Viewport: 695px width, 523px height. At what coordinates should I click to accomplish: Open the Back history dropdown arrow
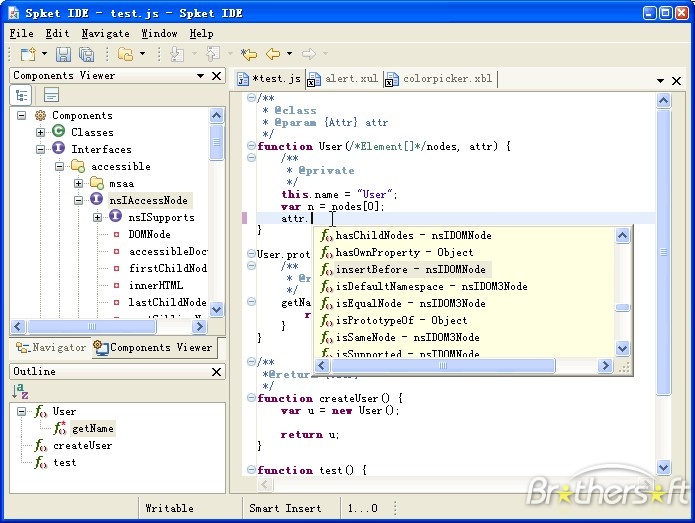tap(289, 54)
